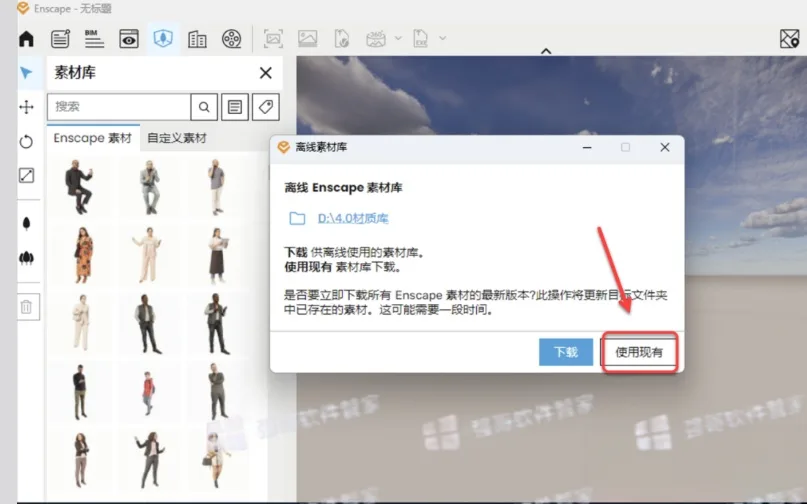Open the feedback notes icon in the toolbar

[x=60, y=39]
